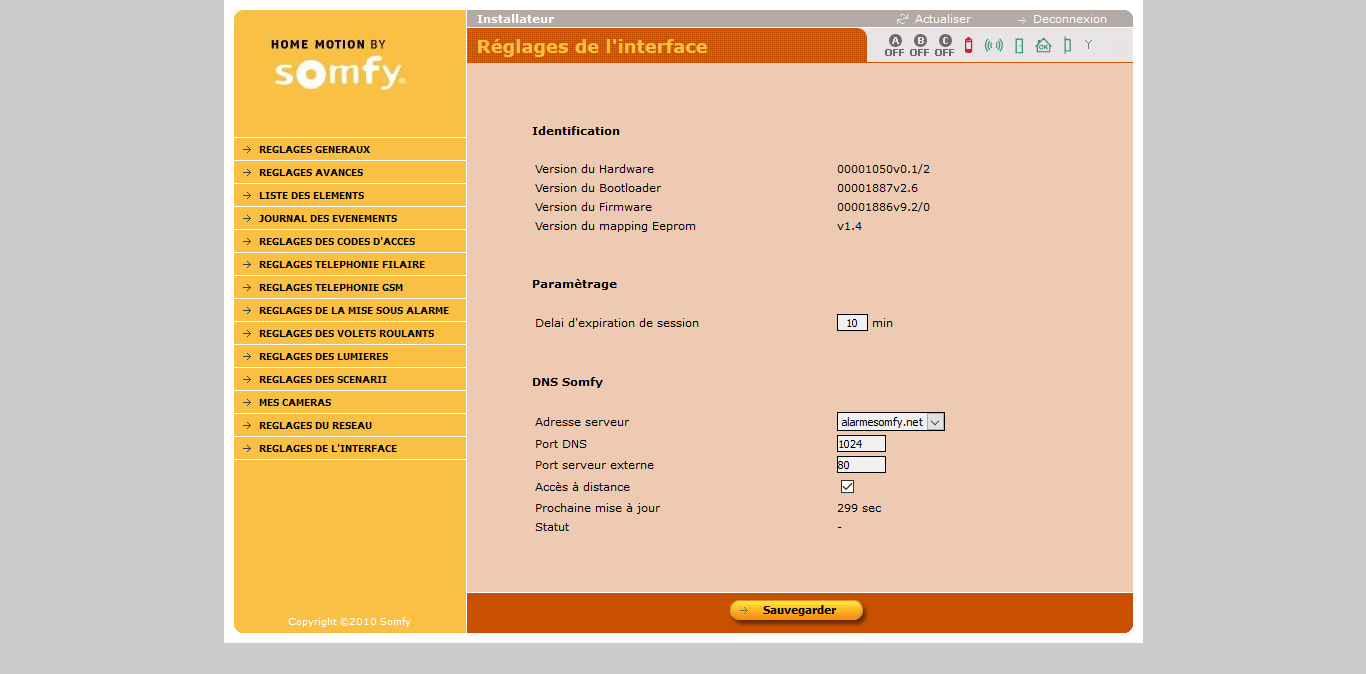Image resolution: width=1366 pixels, height=674 pixels.
Task: Click the red battery status icon
Action: (x=968, y=45)
